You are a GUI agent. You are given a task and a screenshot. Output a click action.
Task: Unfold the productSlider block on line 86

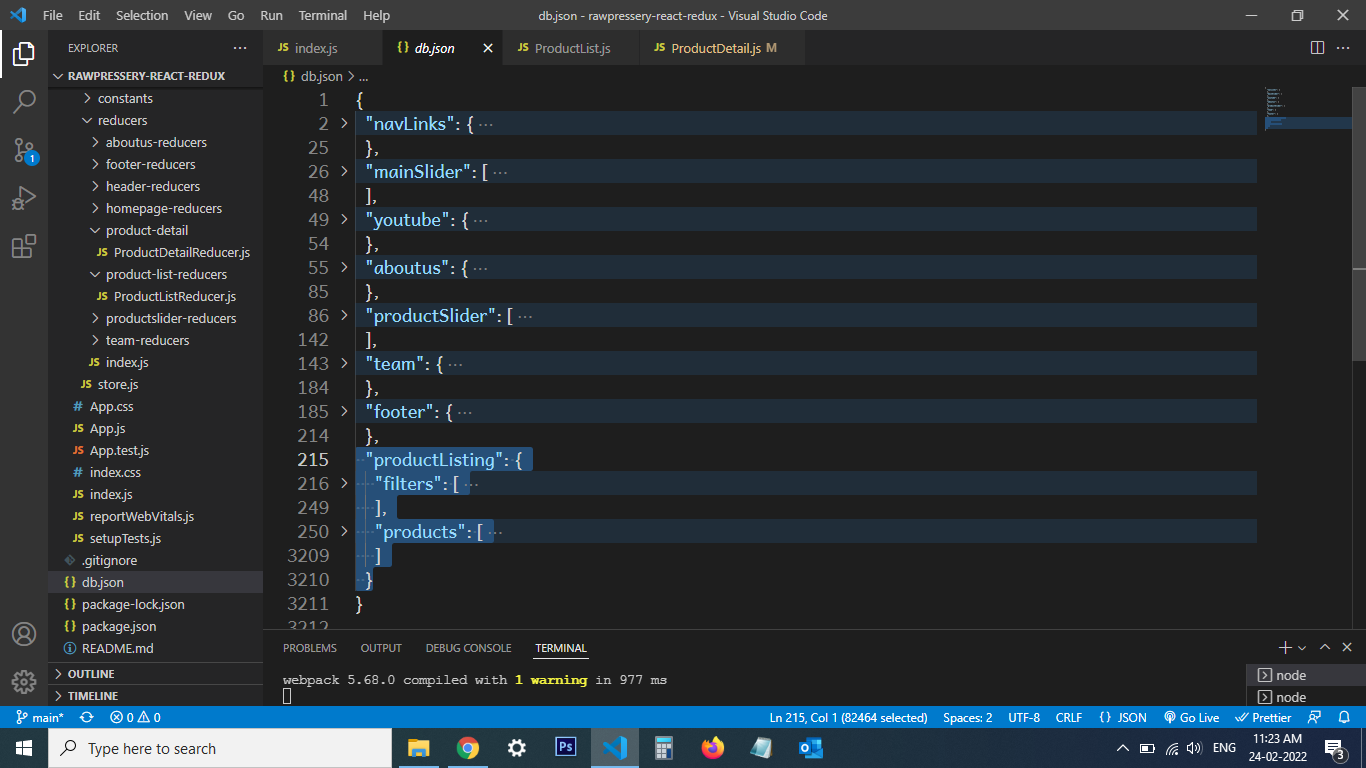pyautogui.click(x=344, y=316)
